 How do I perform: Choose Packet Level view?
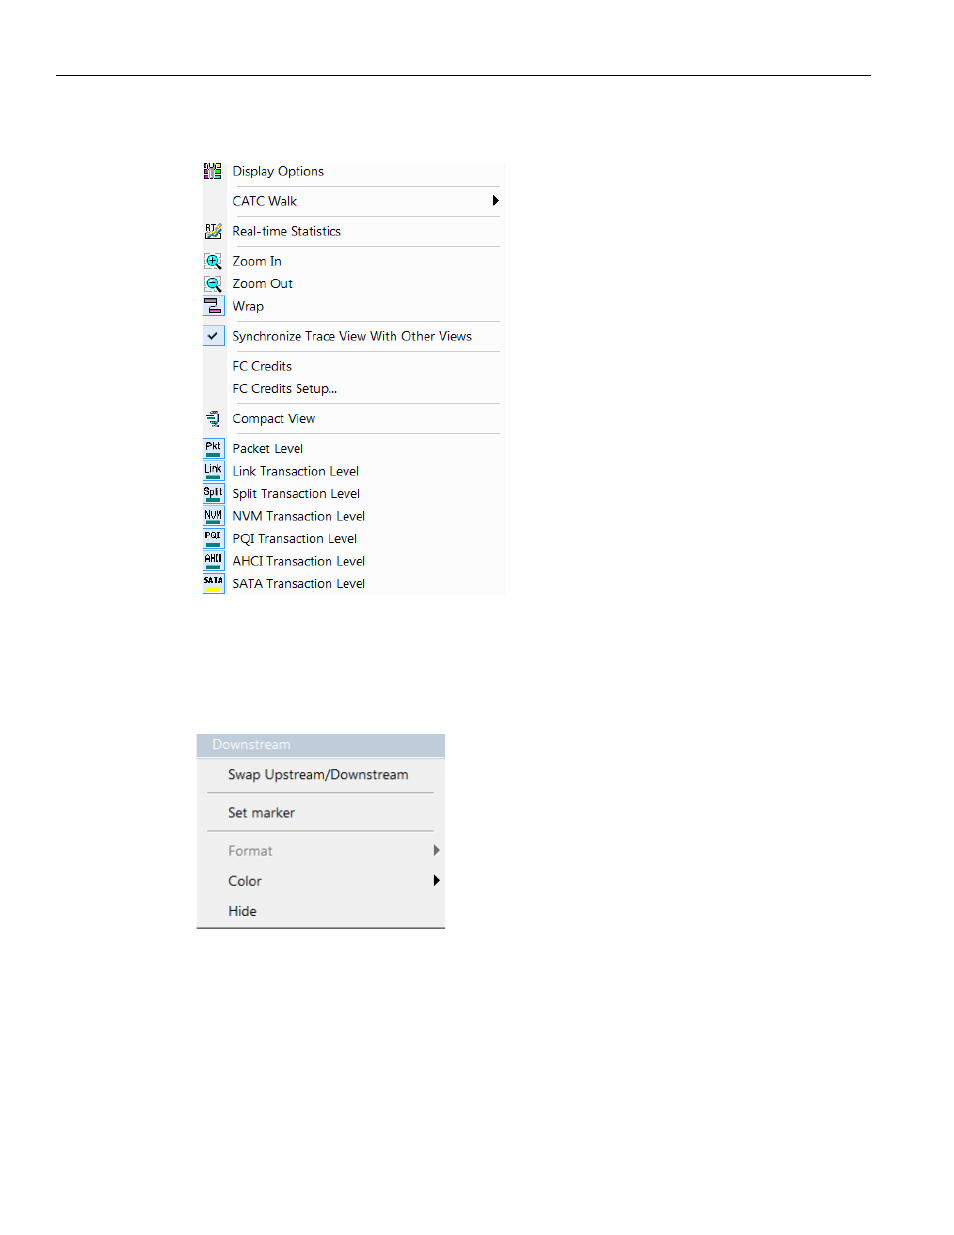pos(268,449)
